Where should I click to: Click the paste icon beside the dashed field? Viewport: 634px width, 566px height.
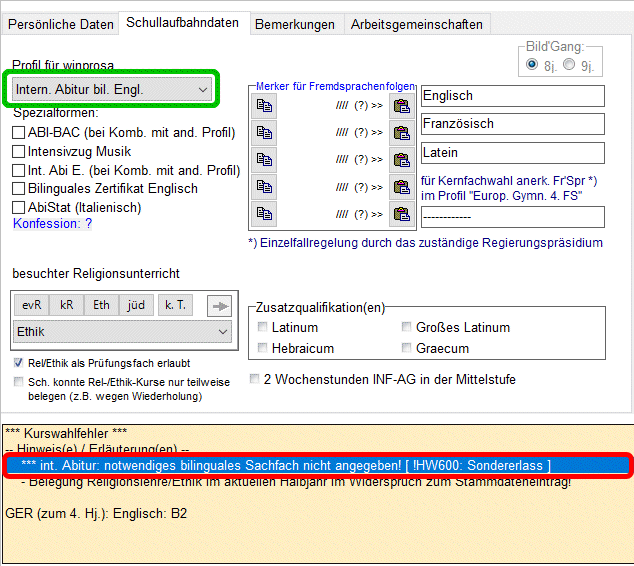click(402, 213)
